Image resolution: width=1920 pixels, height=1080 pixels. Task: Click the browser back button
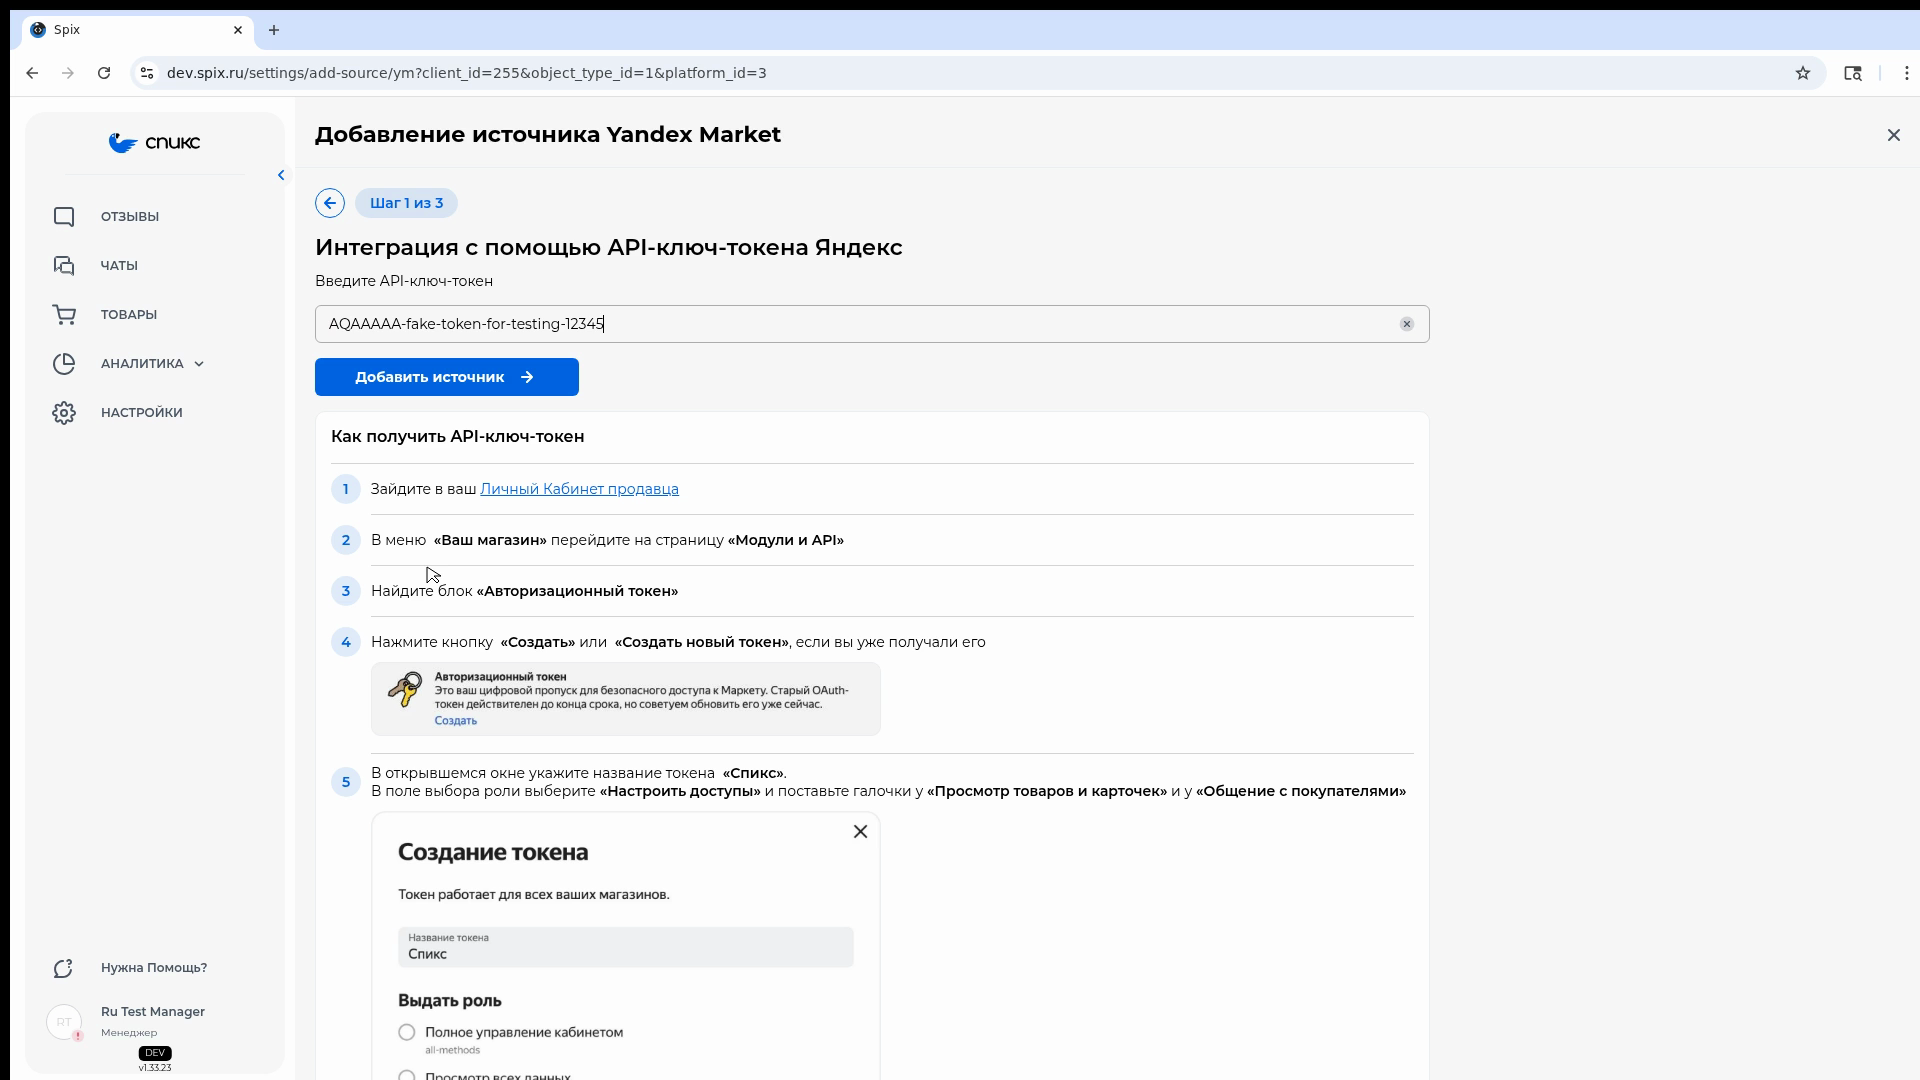click(x=32, y=73)
